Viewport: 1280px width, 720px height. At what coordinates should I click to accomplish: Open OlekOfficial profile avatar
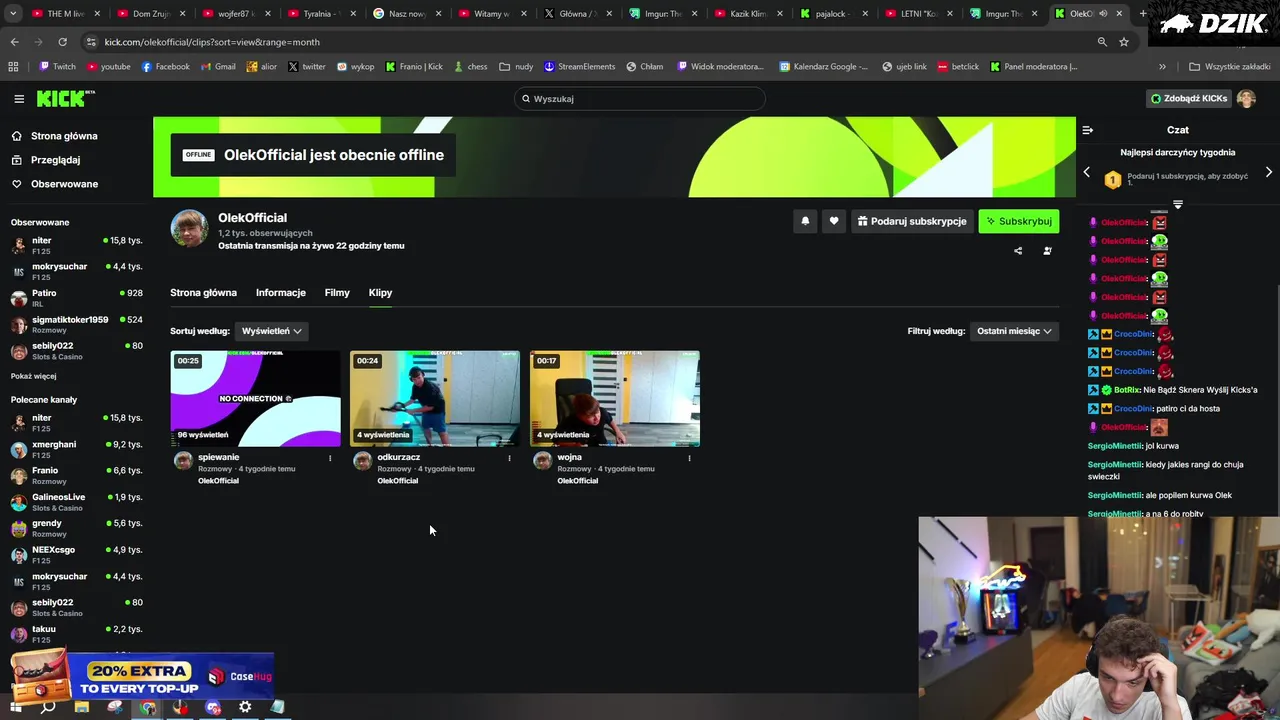coord(189,229)
